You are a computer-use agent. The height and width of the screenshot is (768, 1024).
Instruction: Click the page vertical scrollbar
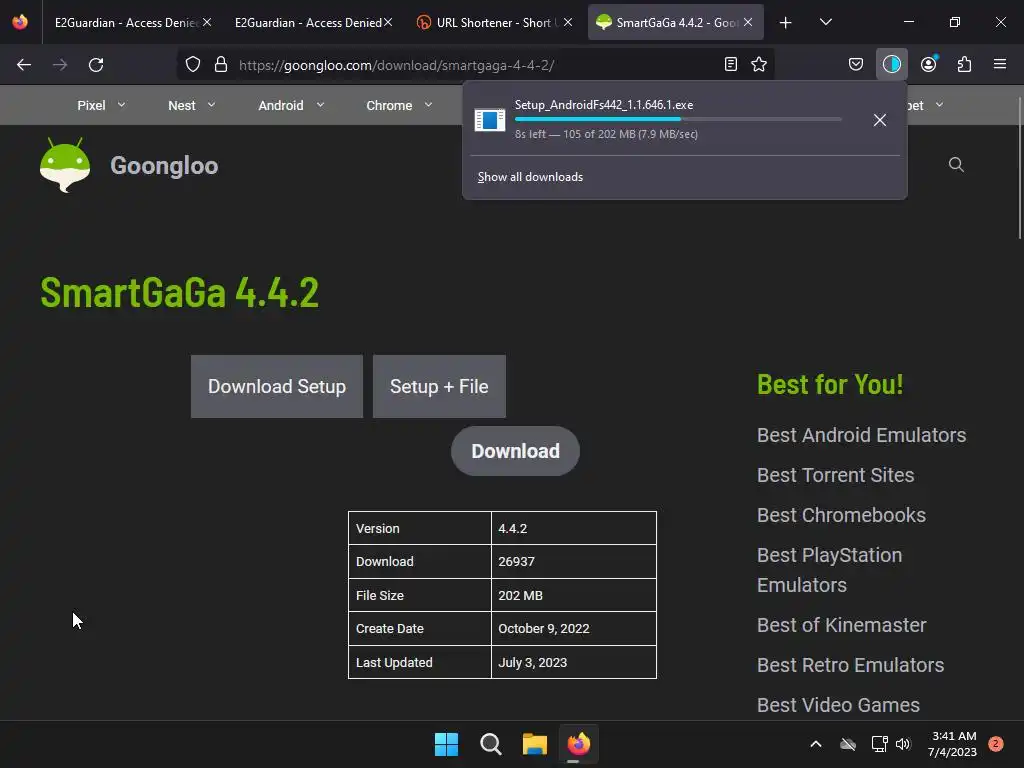point(1019,168)
